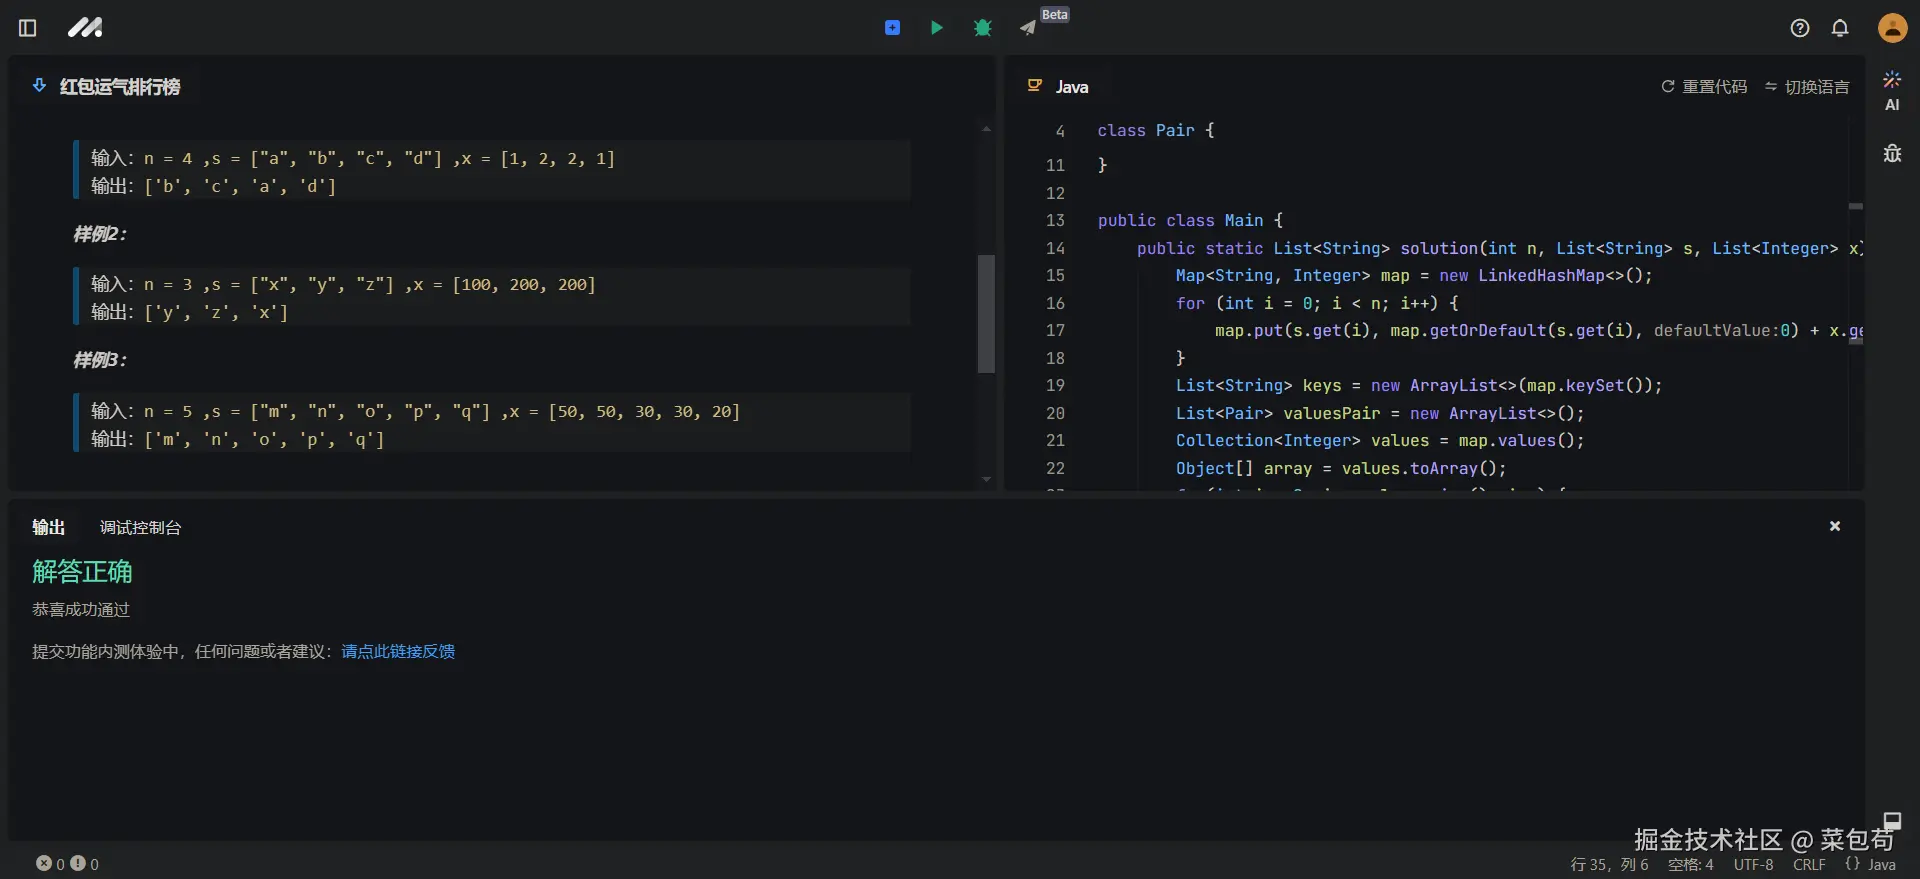
Task: Click the down arrow icon beside the problem title
Action: click(x=39, y=86)
